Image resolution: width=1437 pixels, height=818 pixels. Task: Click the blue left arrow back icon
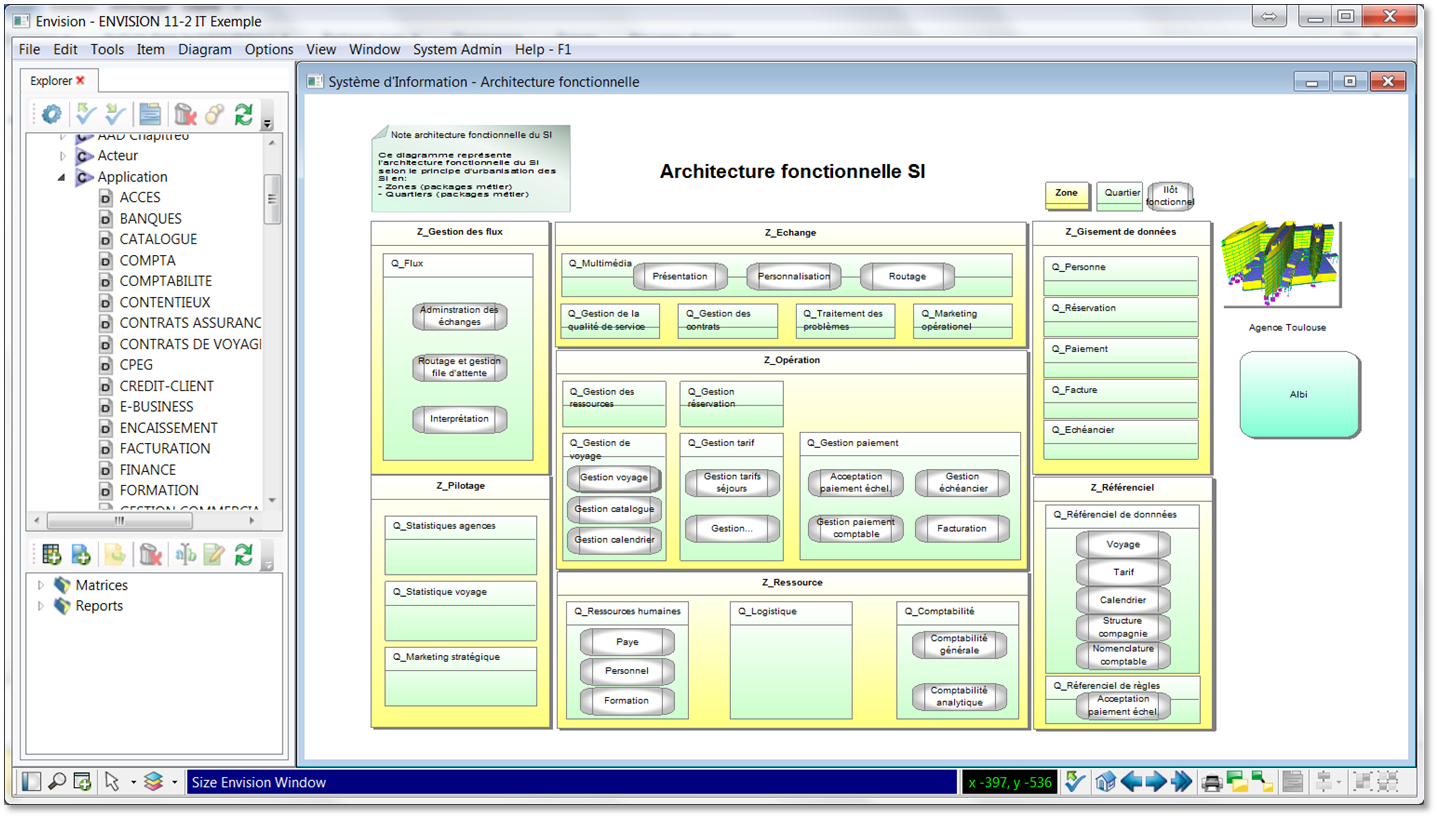(1131, 782)
